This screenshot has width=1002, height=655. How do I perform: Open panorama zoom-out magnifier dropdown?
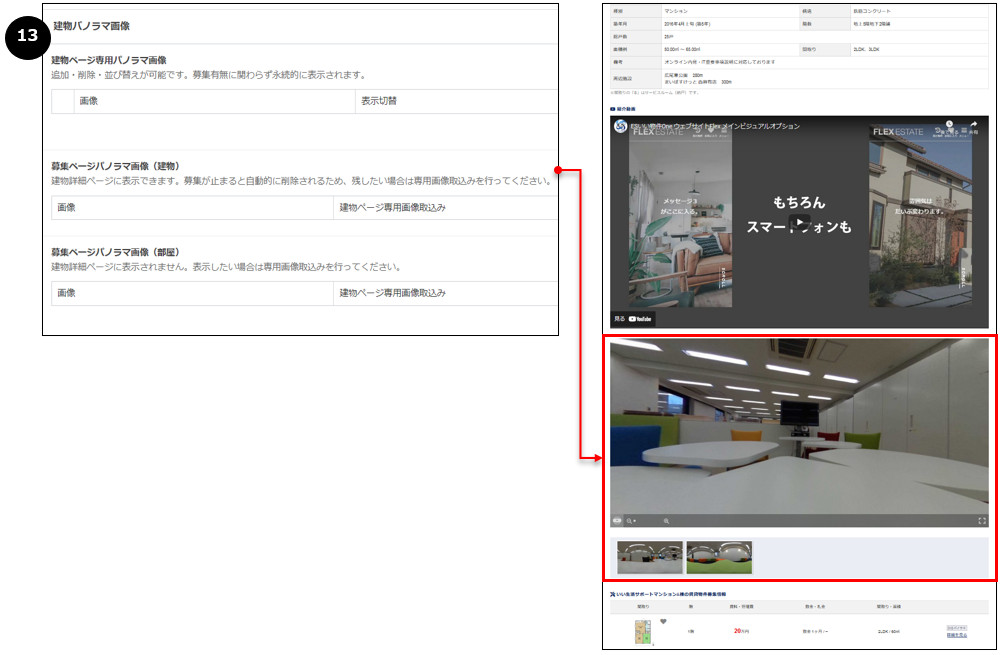click(632, 521)
